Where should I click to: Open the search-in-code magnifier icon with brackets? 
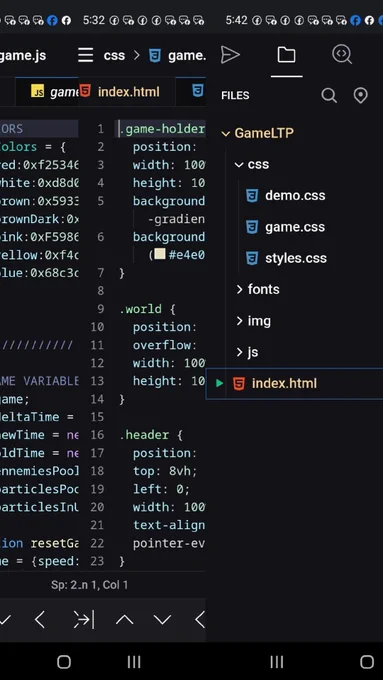pyautogui.click(x=342, y=55)
